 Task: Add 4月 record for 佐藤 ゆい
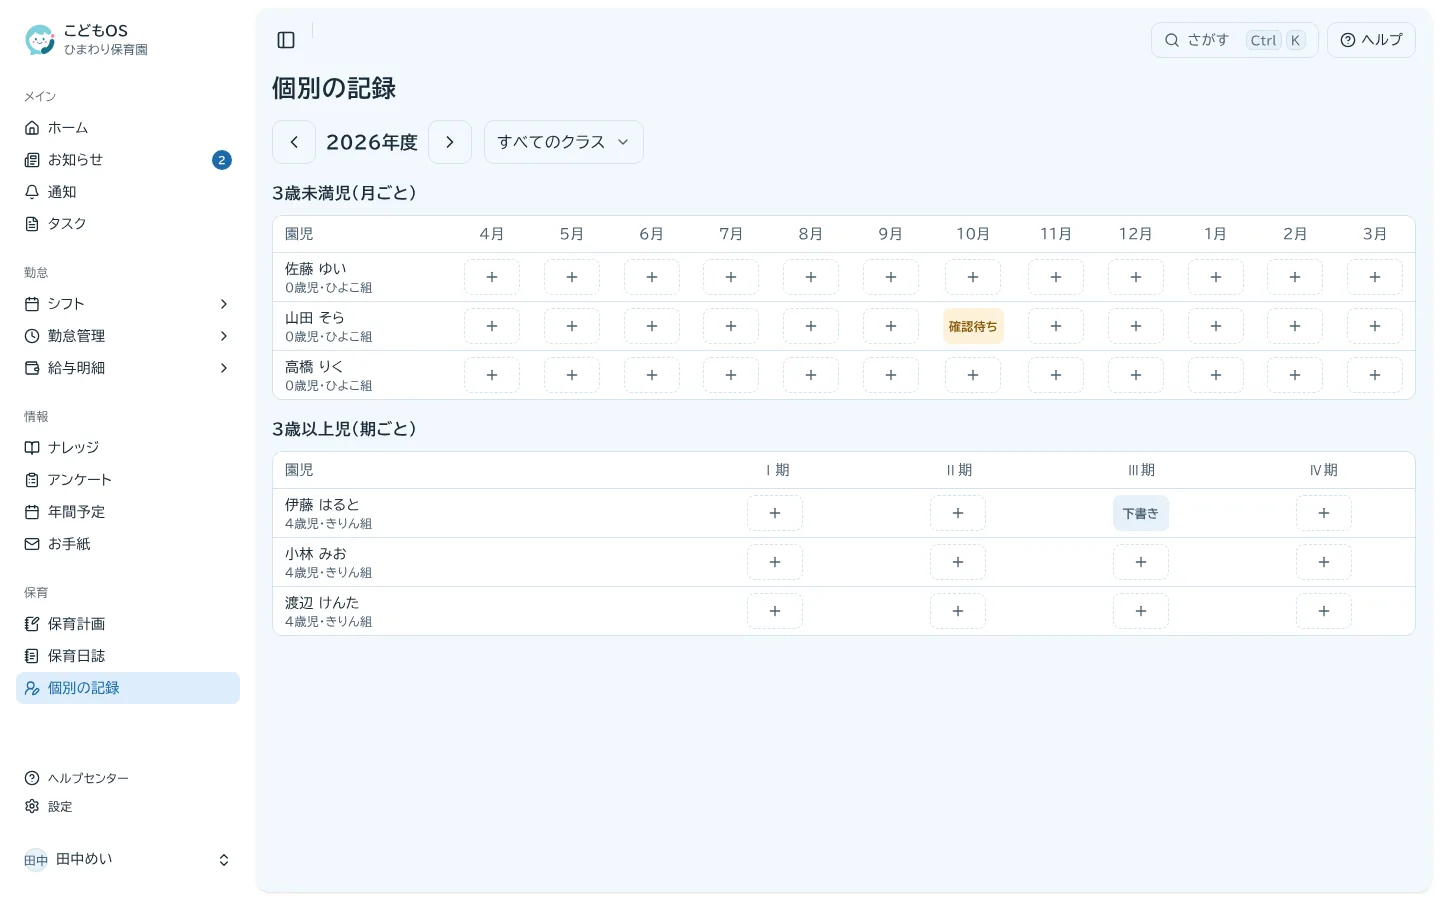(492, 277)
